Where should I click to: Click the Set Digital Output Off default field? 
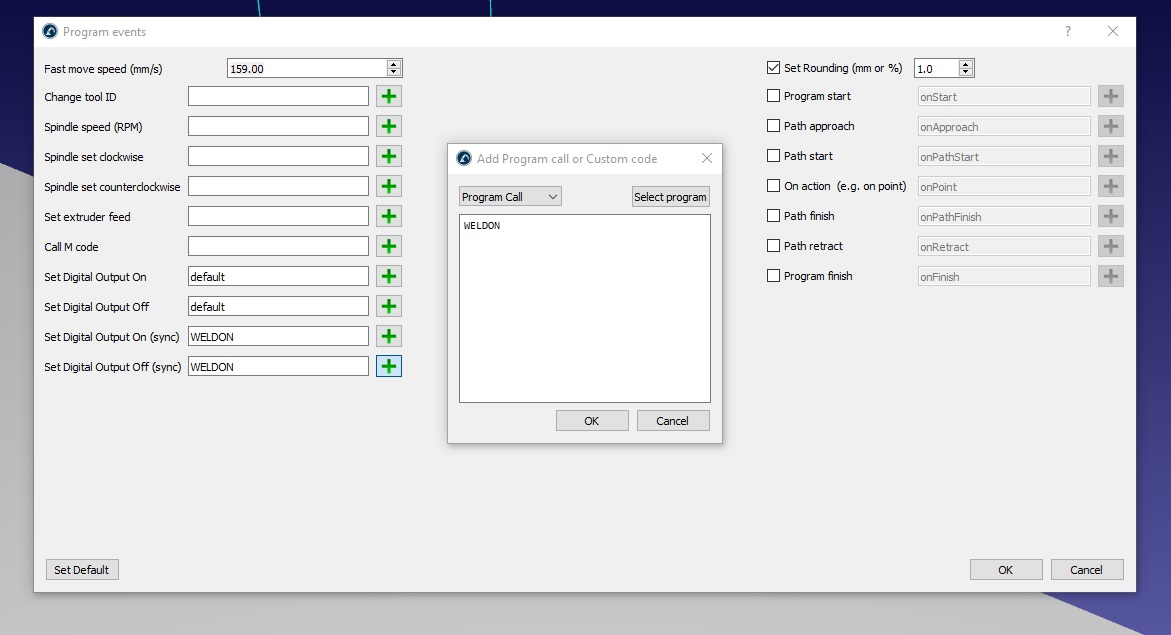click(x=278, y=306)
